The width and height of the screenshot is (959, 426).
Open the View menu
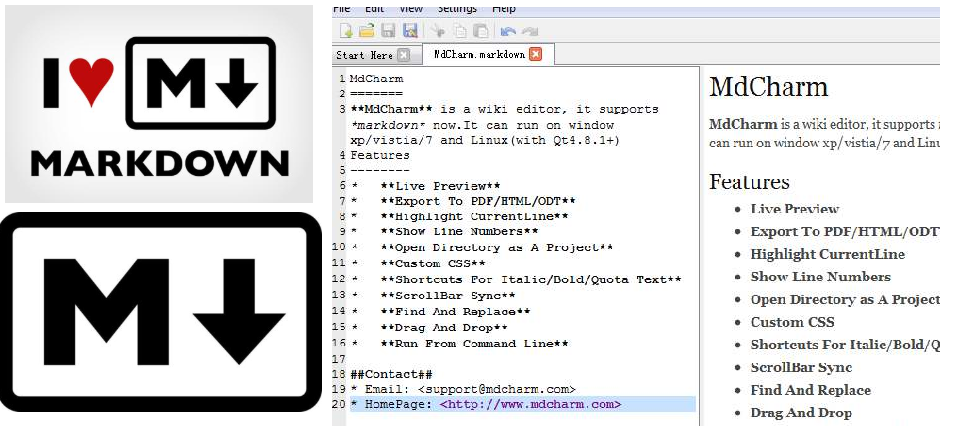(411, 9)
